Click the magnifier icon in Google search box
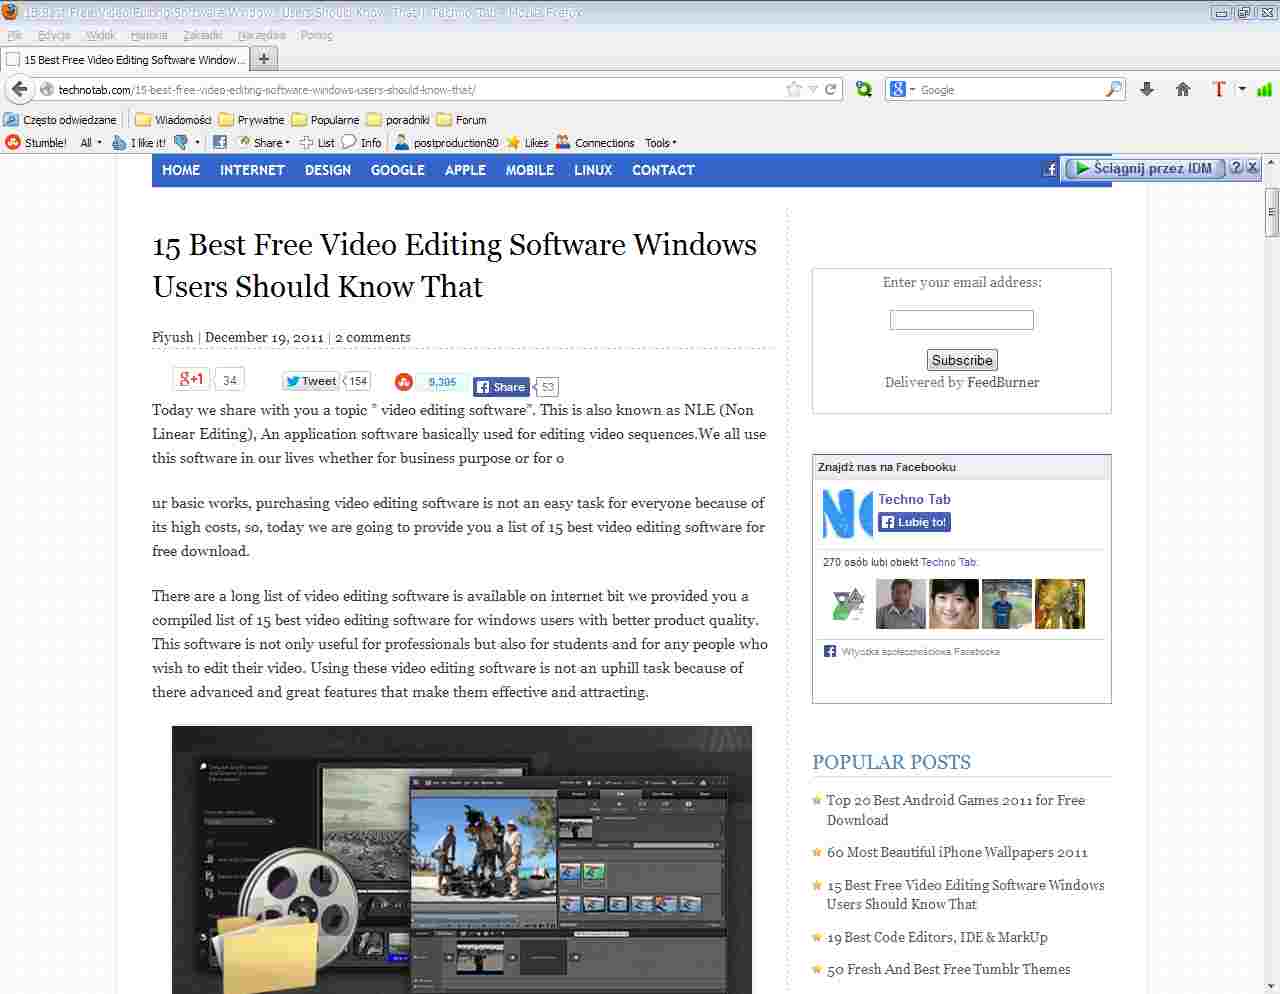Image resolution: width=1280 pixels, height=994 pixels. [1113, 89]
